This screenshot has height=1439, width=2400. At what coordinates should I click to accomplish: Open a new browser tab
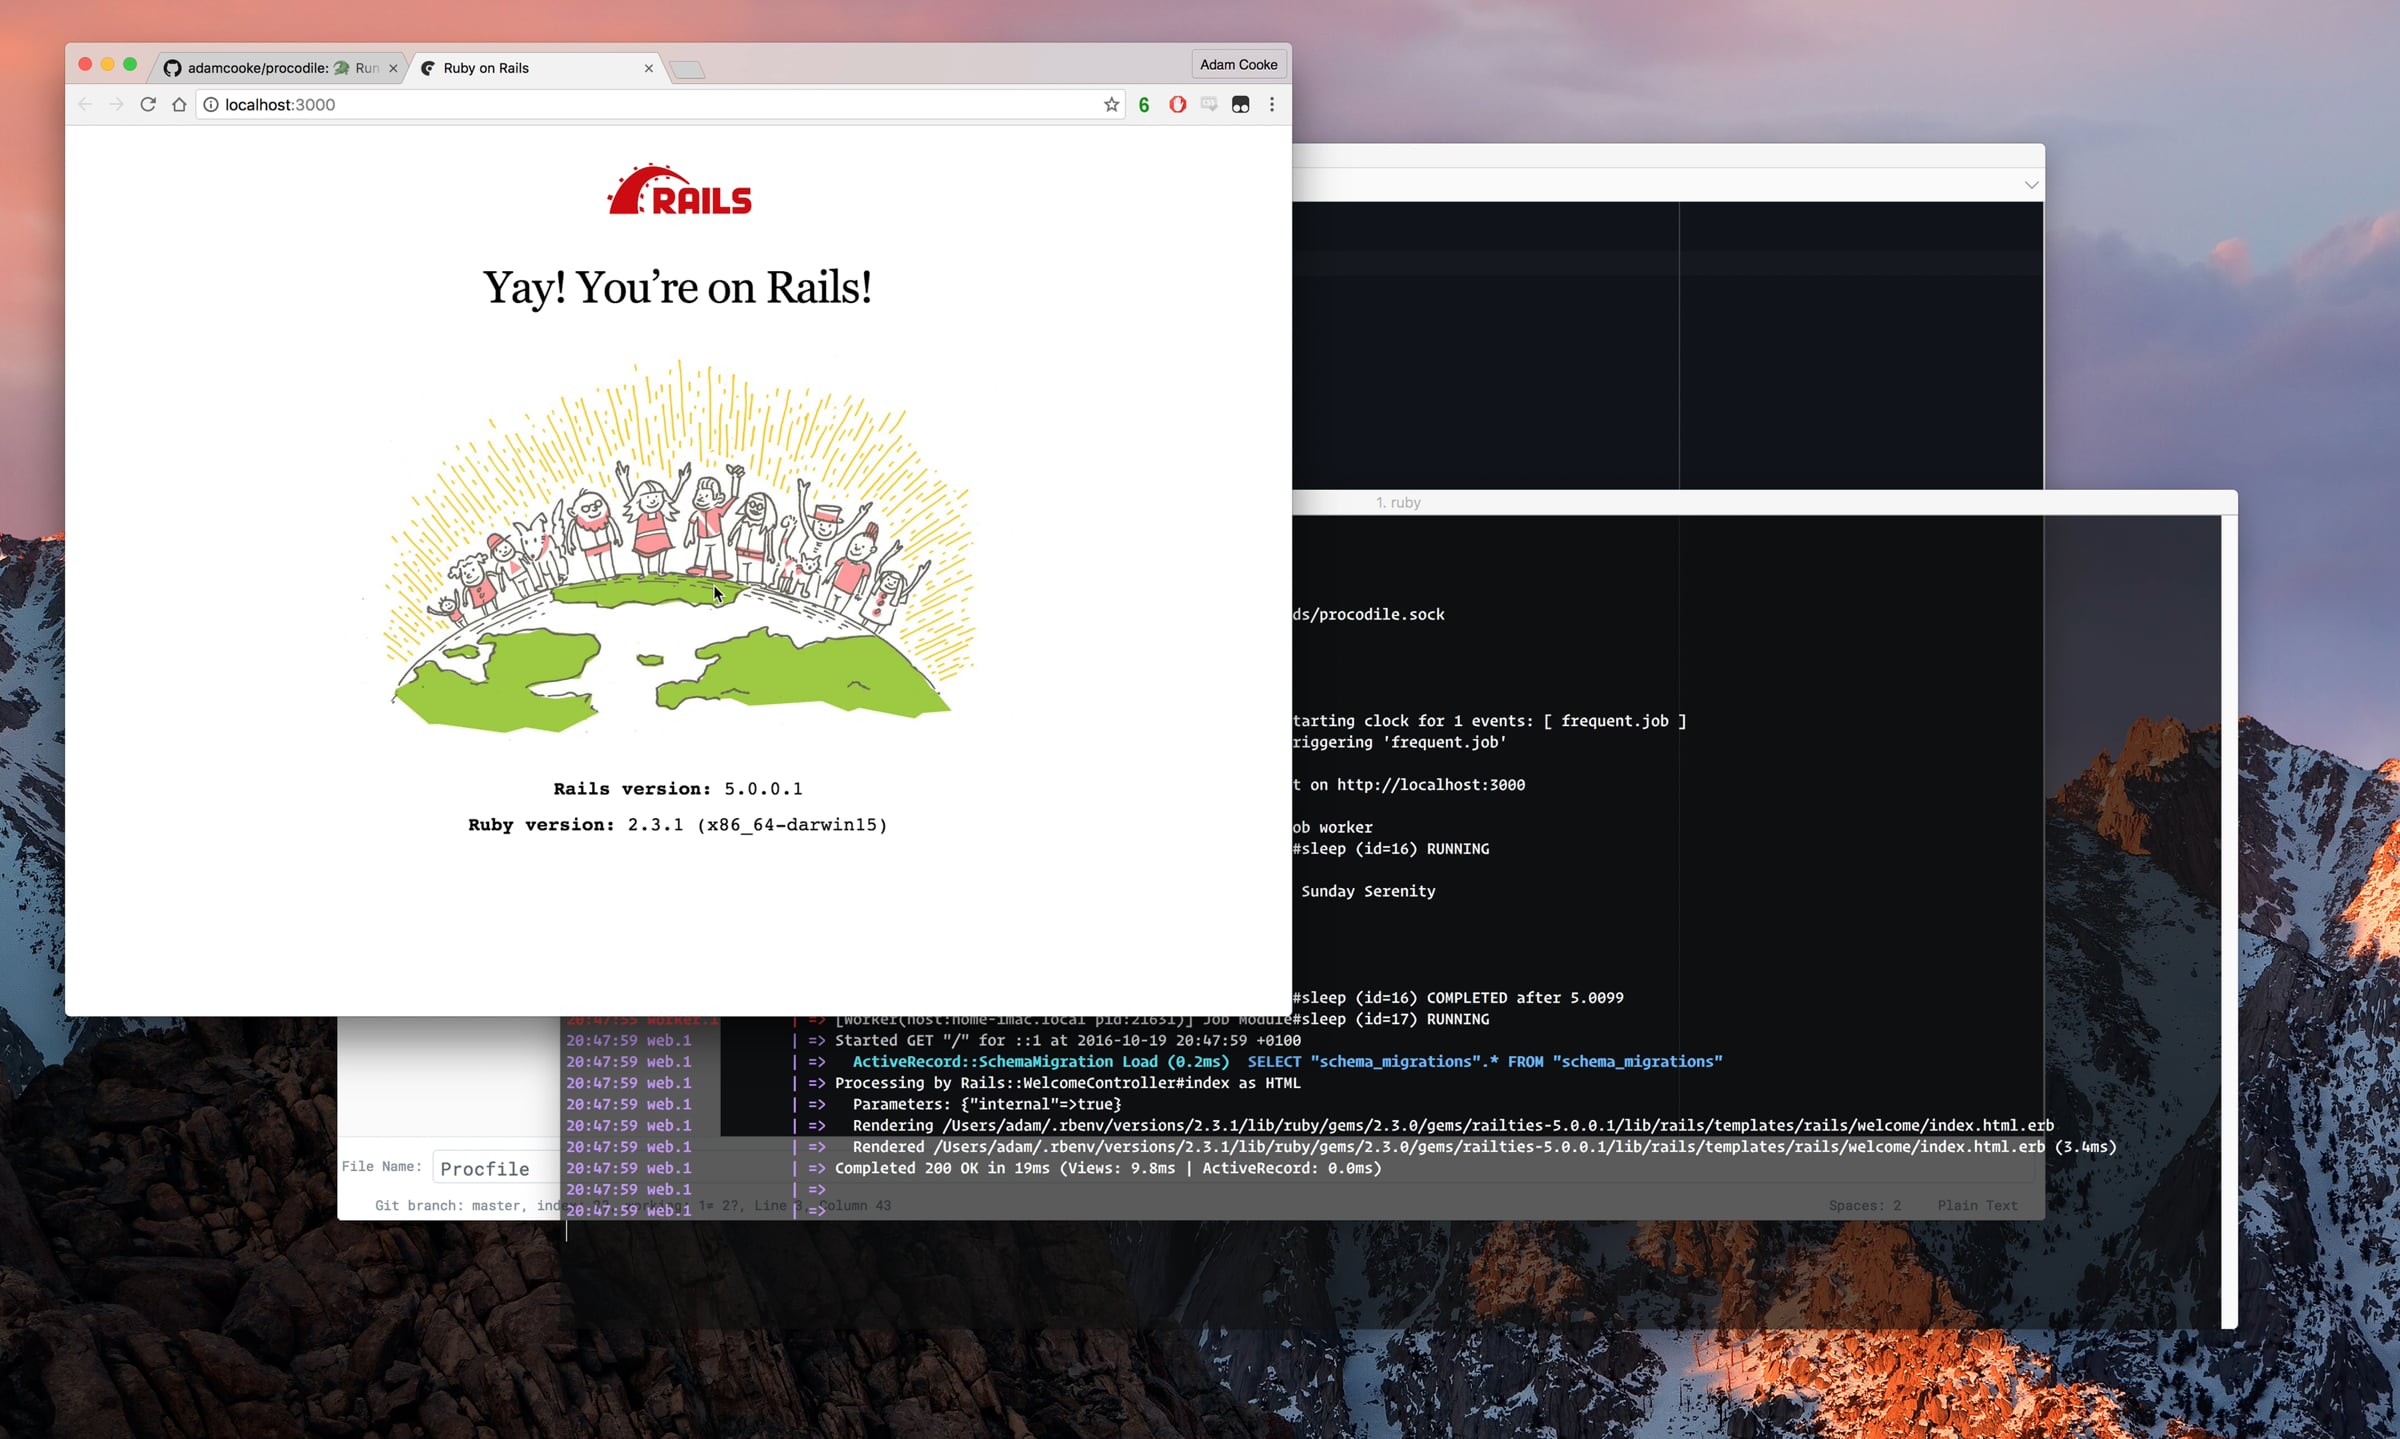pyautogui.click(x=687, y=69)
